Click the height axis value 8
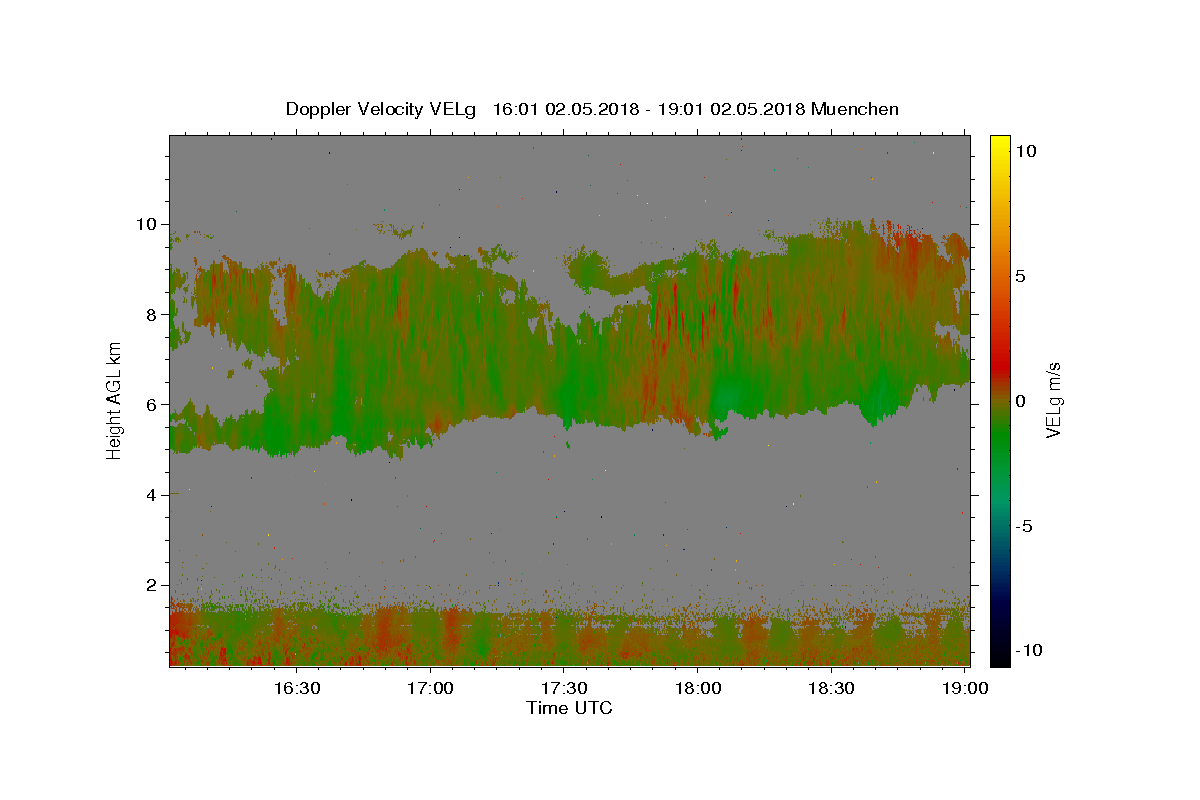Screen dimensions: 1200x800 (x=153, y=314)
